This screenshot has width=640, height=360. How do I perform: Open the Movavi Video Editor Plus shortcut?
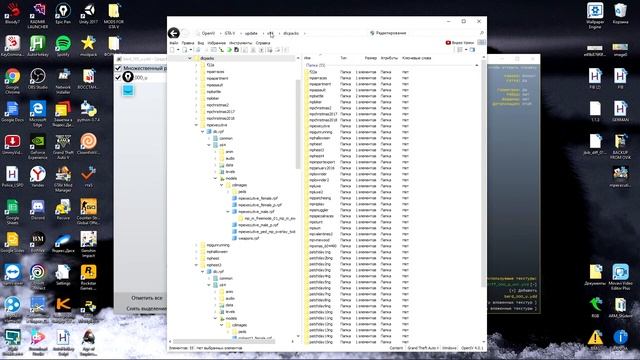point(620,276)
